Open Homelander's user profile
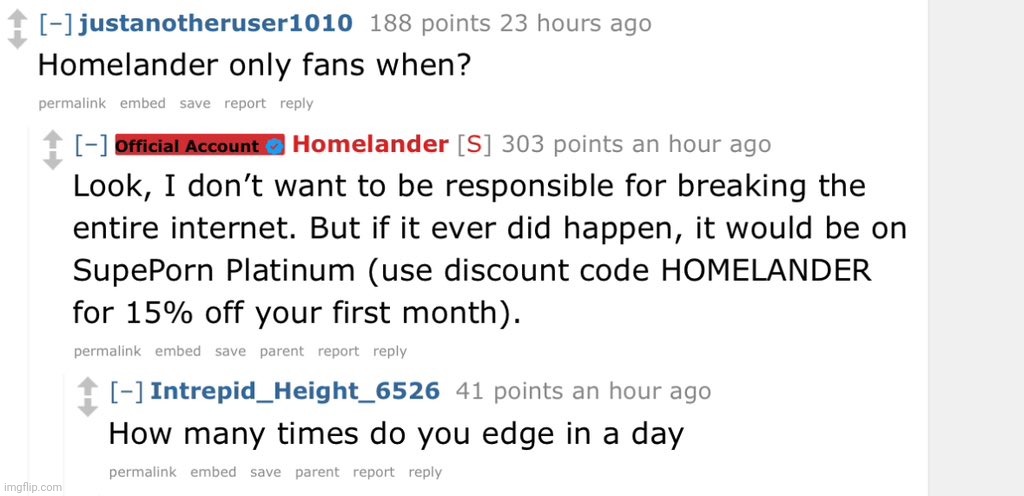Image resolution: width=1024 pixels, height=496 pixels. [x=370, y=145]
